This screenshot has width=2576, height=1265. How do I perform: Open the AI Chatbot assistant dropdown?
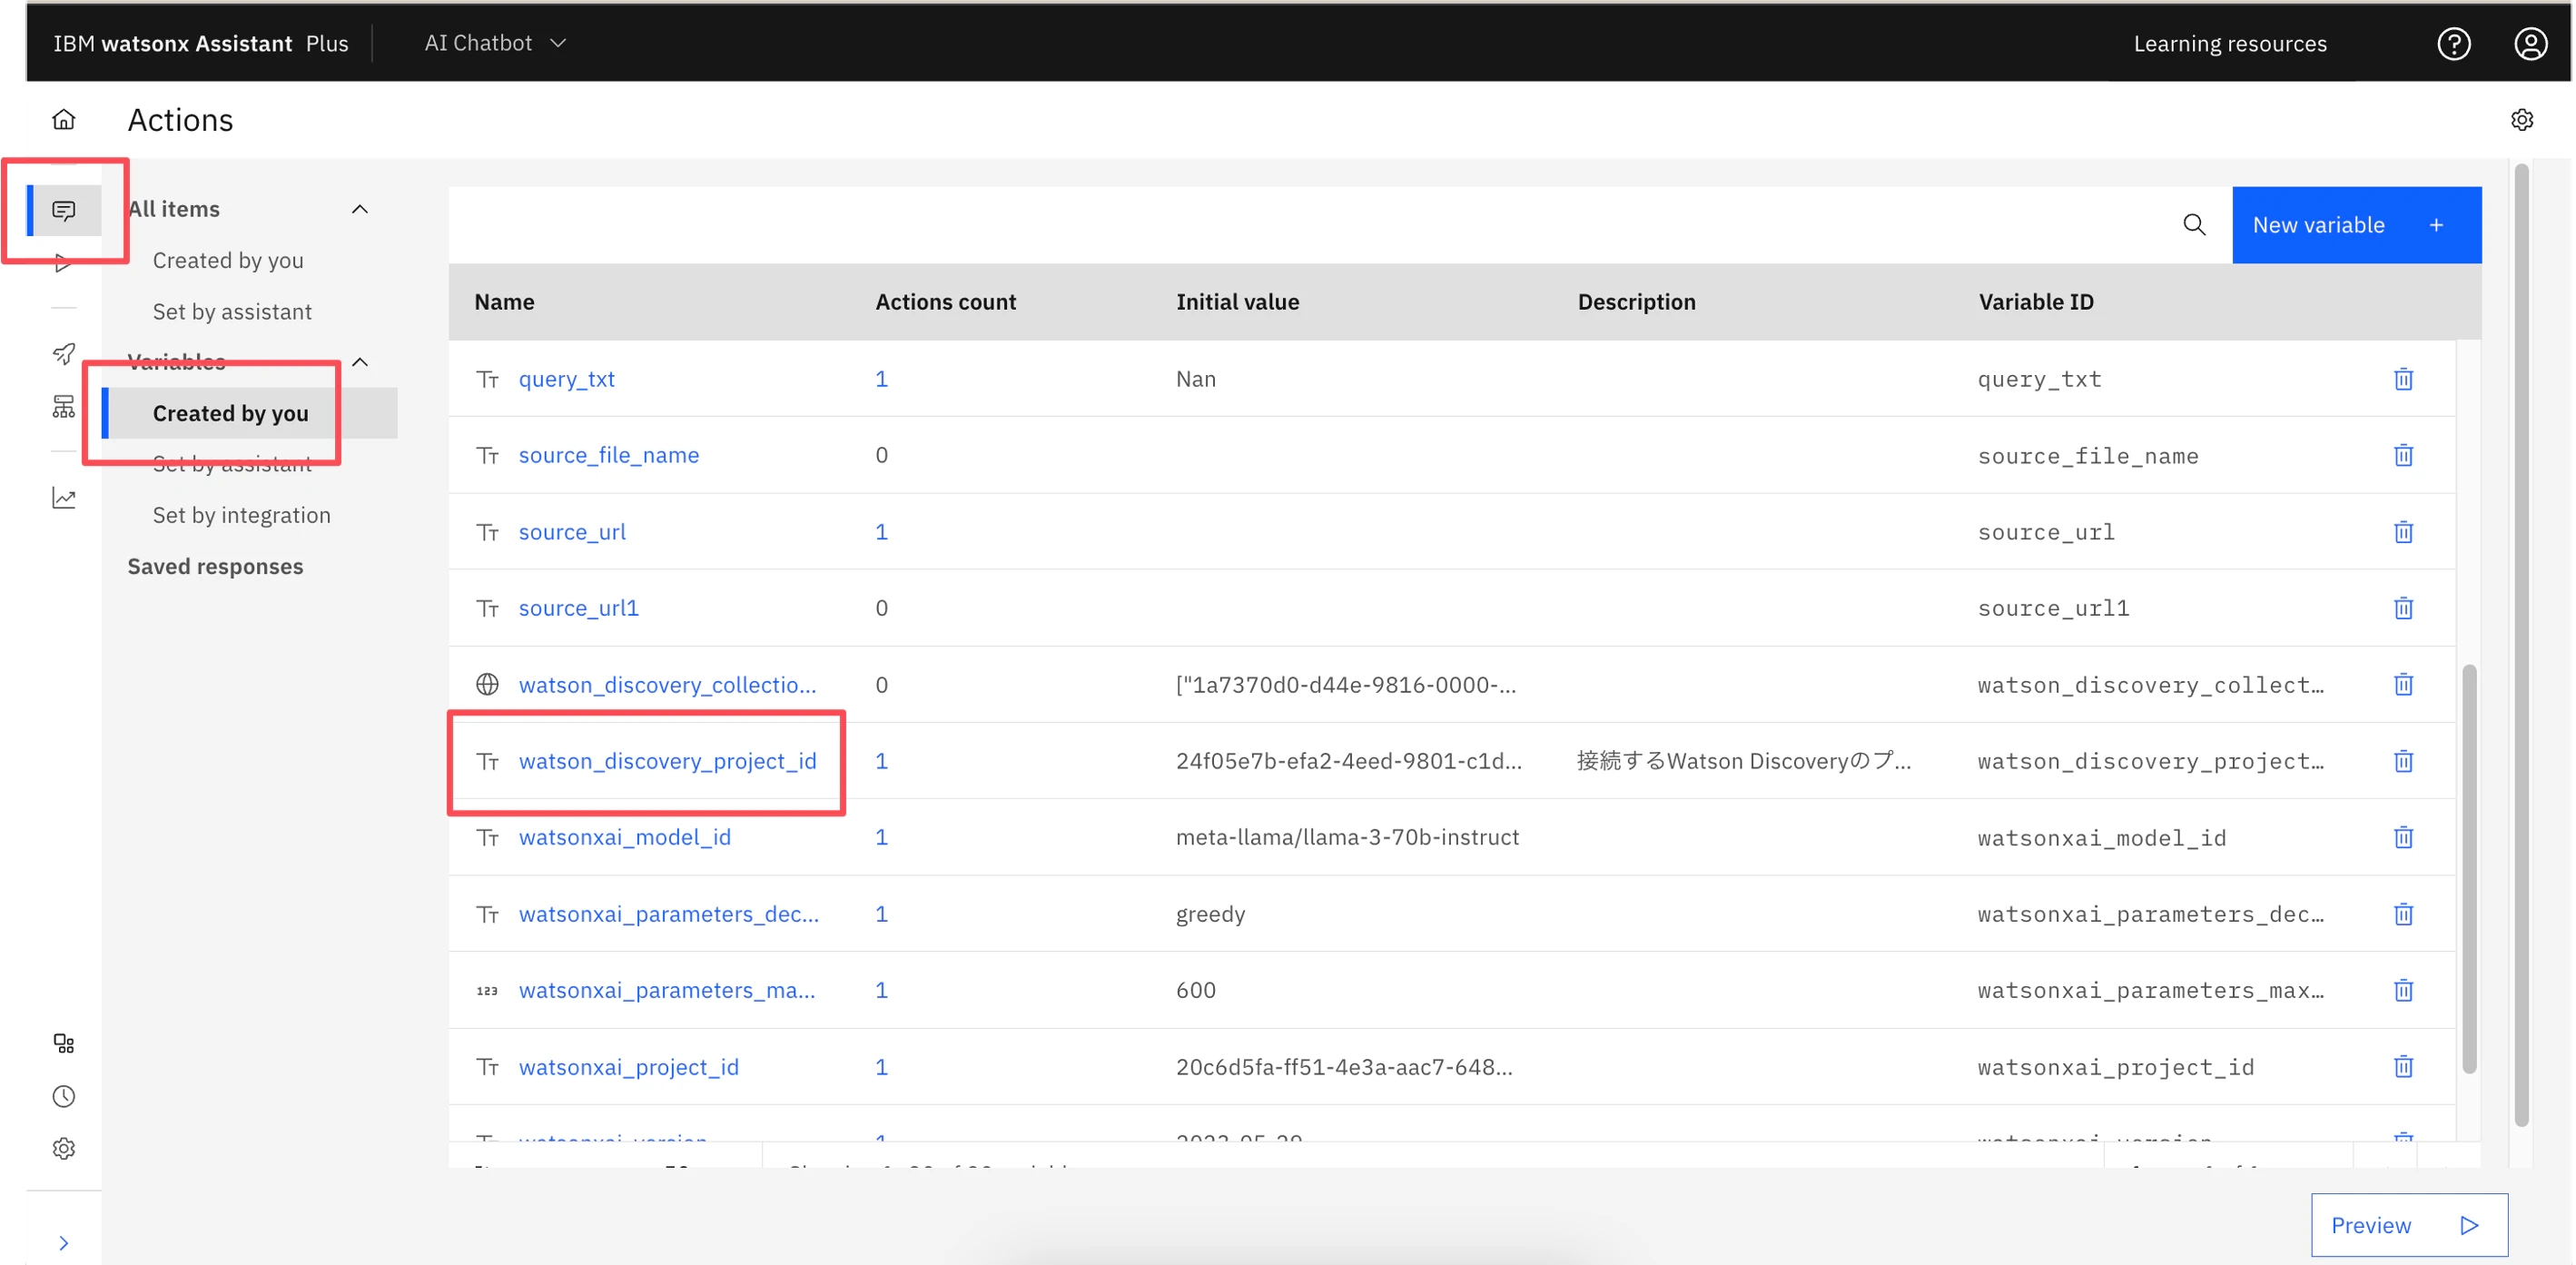[x=495, y=43]
